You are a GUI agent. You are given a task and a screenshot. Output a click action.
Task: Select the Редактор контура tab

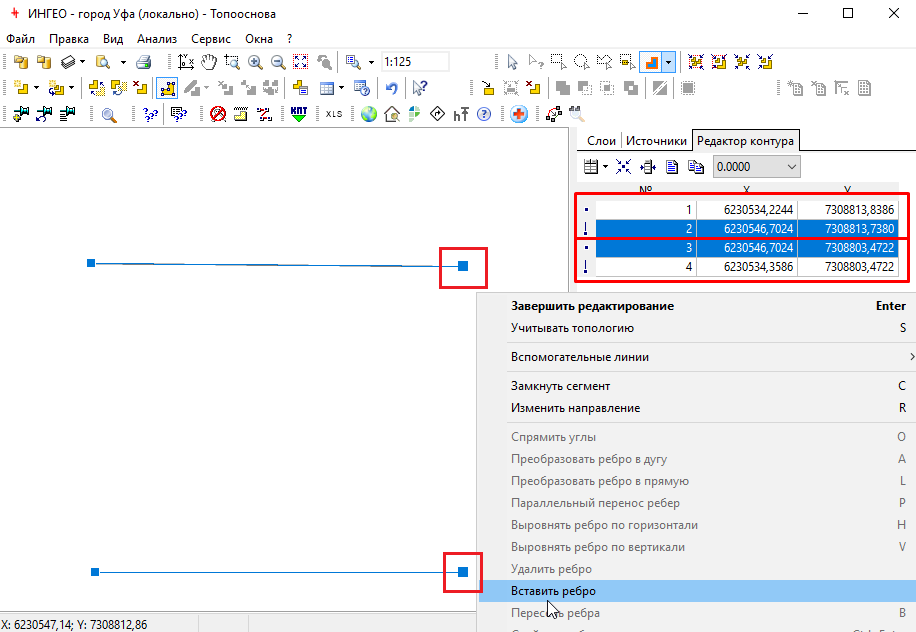click(x=745, y=141)
